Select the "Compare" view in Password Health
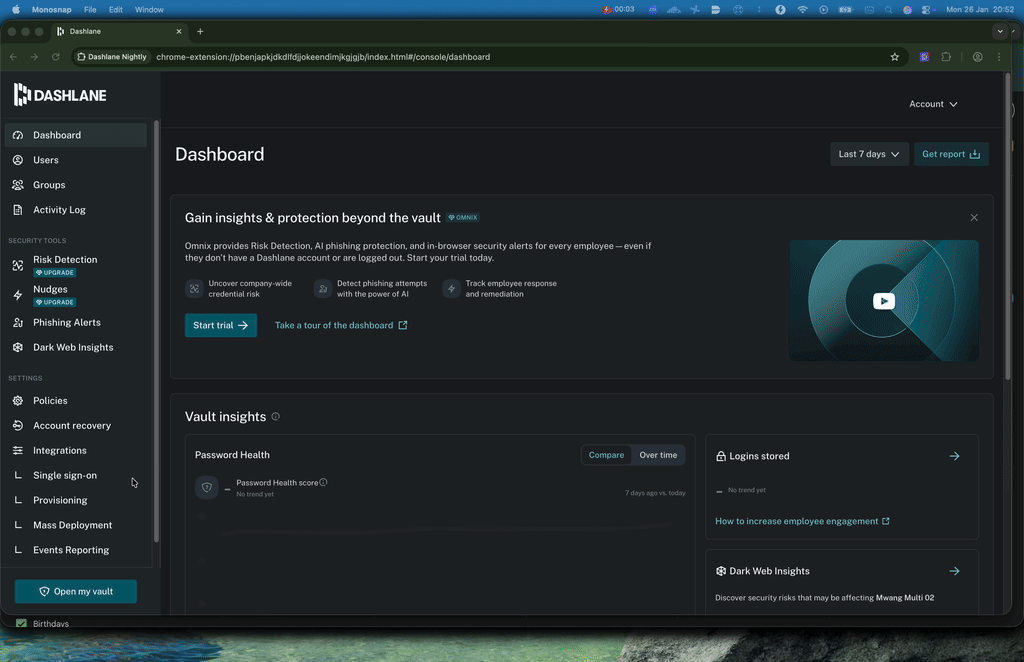The image size is (1024, 662). tap(606, 455)
